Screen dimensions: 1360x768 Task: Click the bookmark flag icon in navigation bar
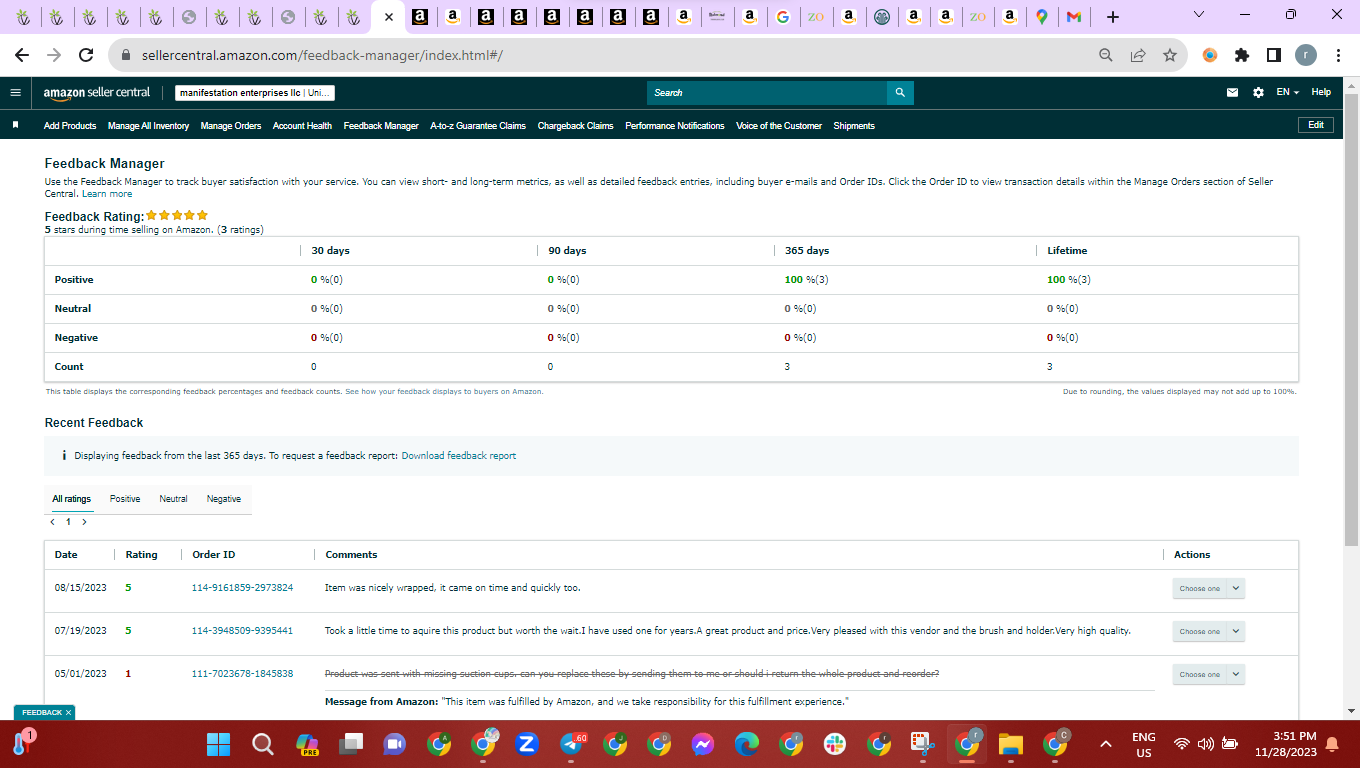(x=15, y=126)
